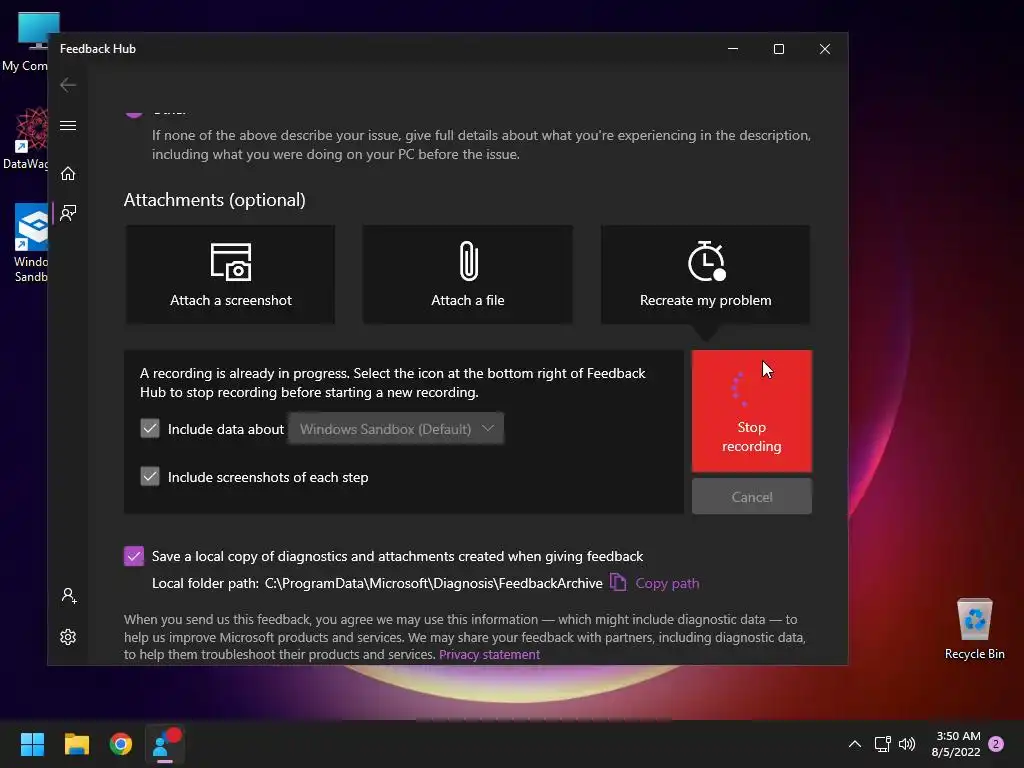The height and width of the screenshot is (768, 1024).
Task: Select the Windows Sandbox desktop shortcut
Action: tap(30, 243)
